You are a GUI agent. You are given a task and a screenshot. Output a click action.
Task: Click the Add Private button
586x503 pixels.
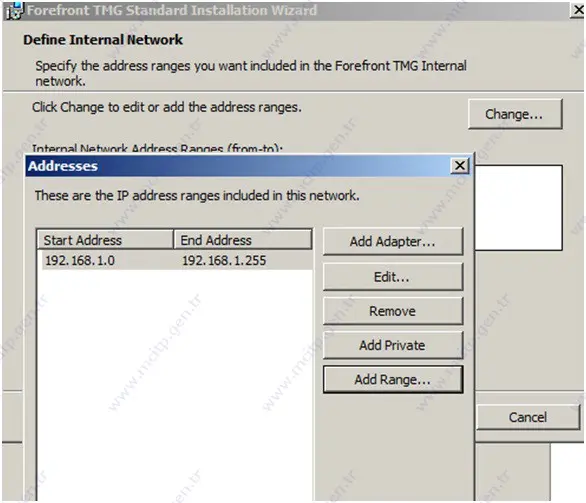pos(393,345)
